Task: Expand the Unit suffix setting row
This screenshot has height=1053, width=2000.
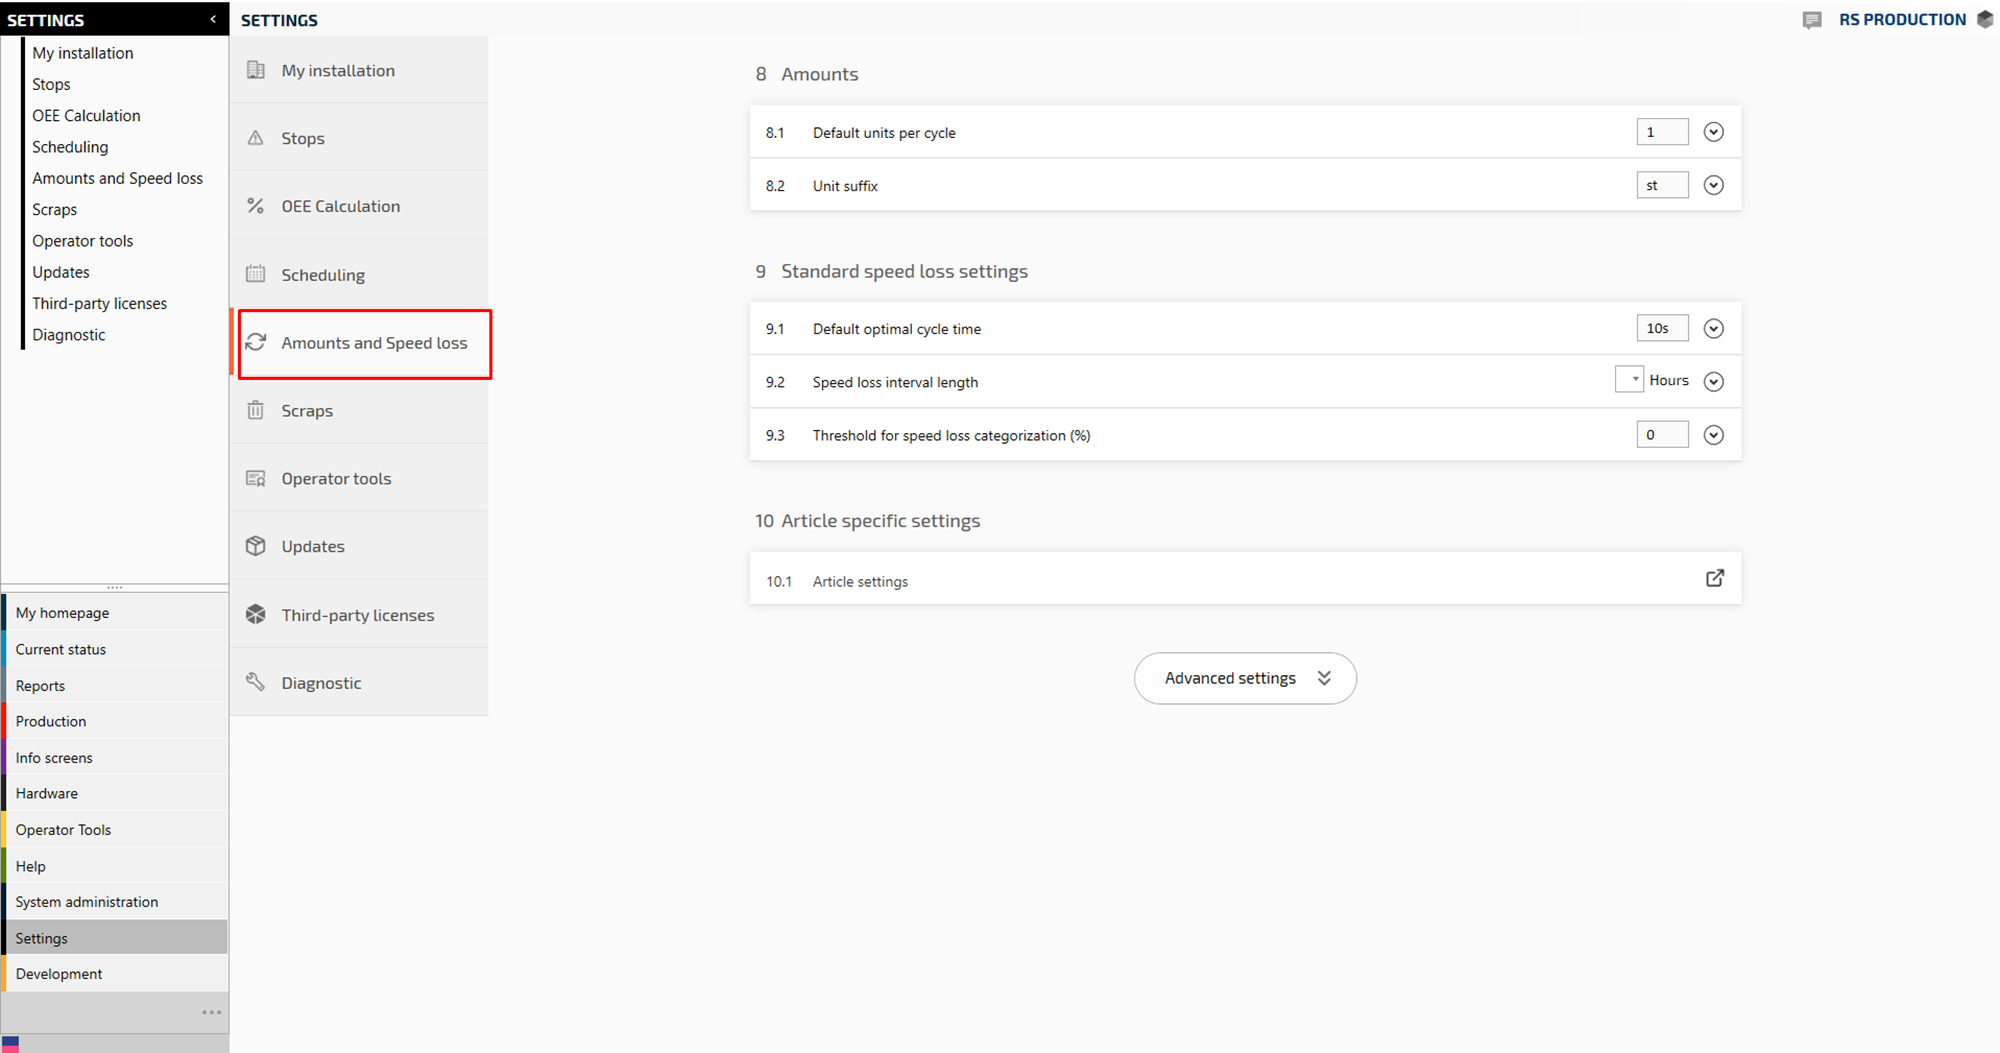Action: tap(1713, 185)
